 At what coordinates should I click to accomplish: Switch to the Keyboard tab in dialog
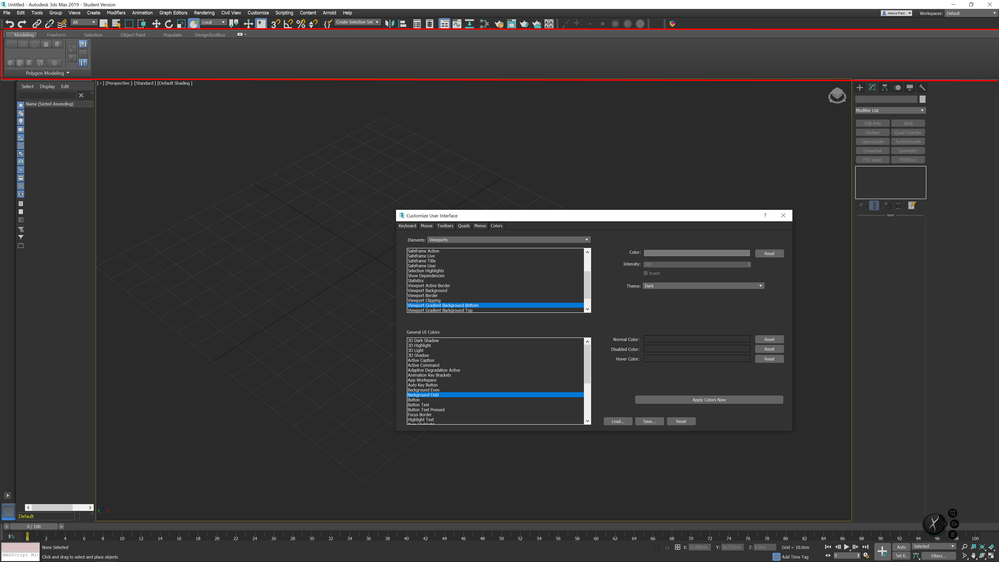click(407, 226)
